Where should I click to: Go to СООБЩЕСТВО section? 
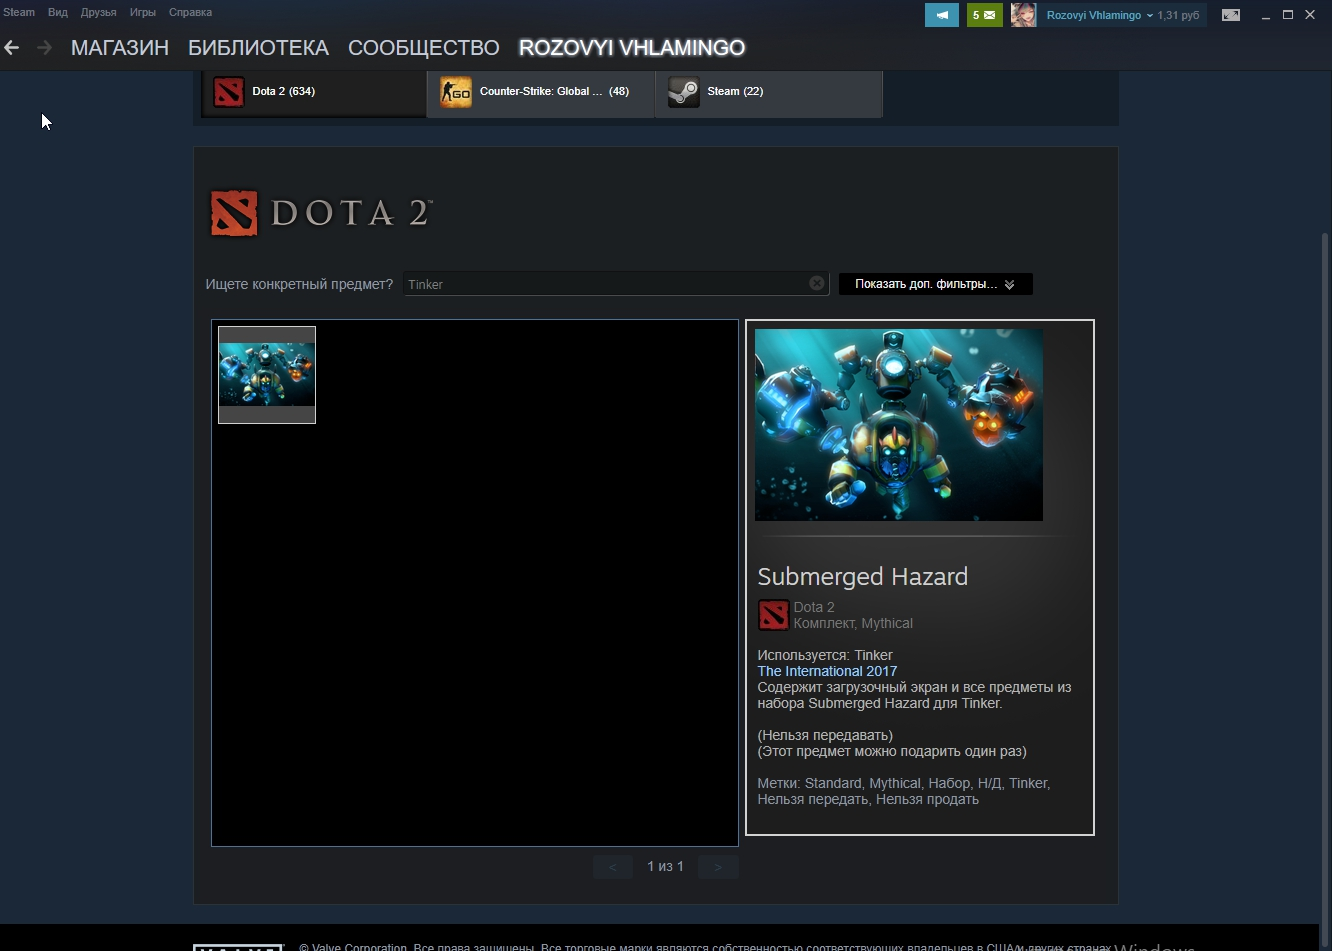pos(424,47)
